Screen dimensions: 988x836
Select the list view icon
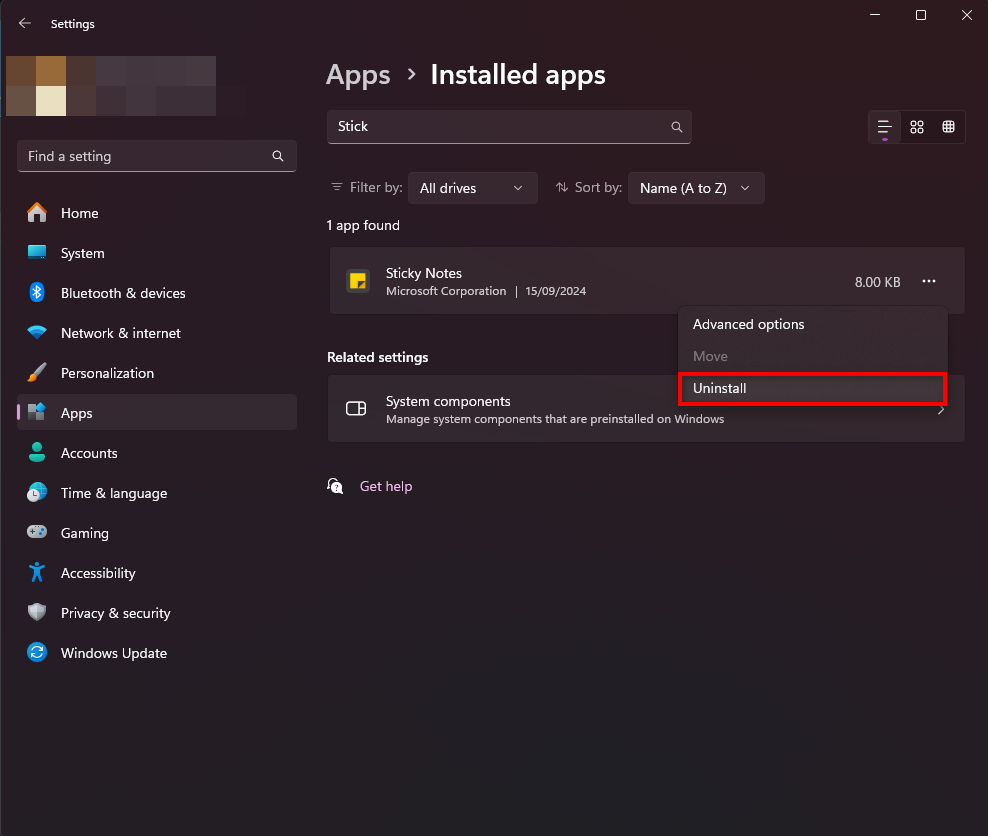pos(884,127)
